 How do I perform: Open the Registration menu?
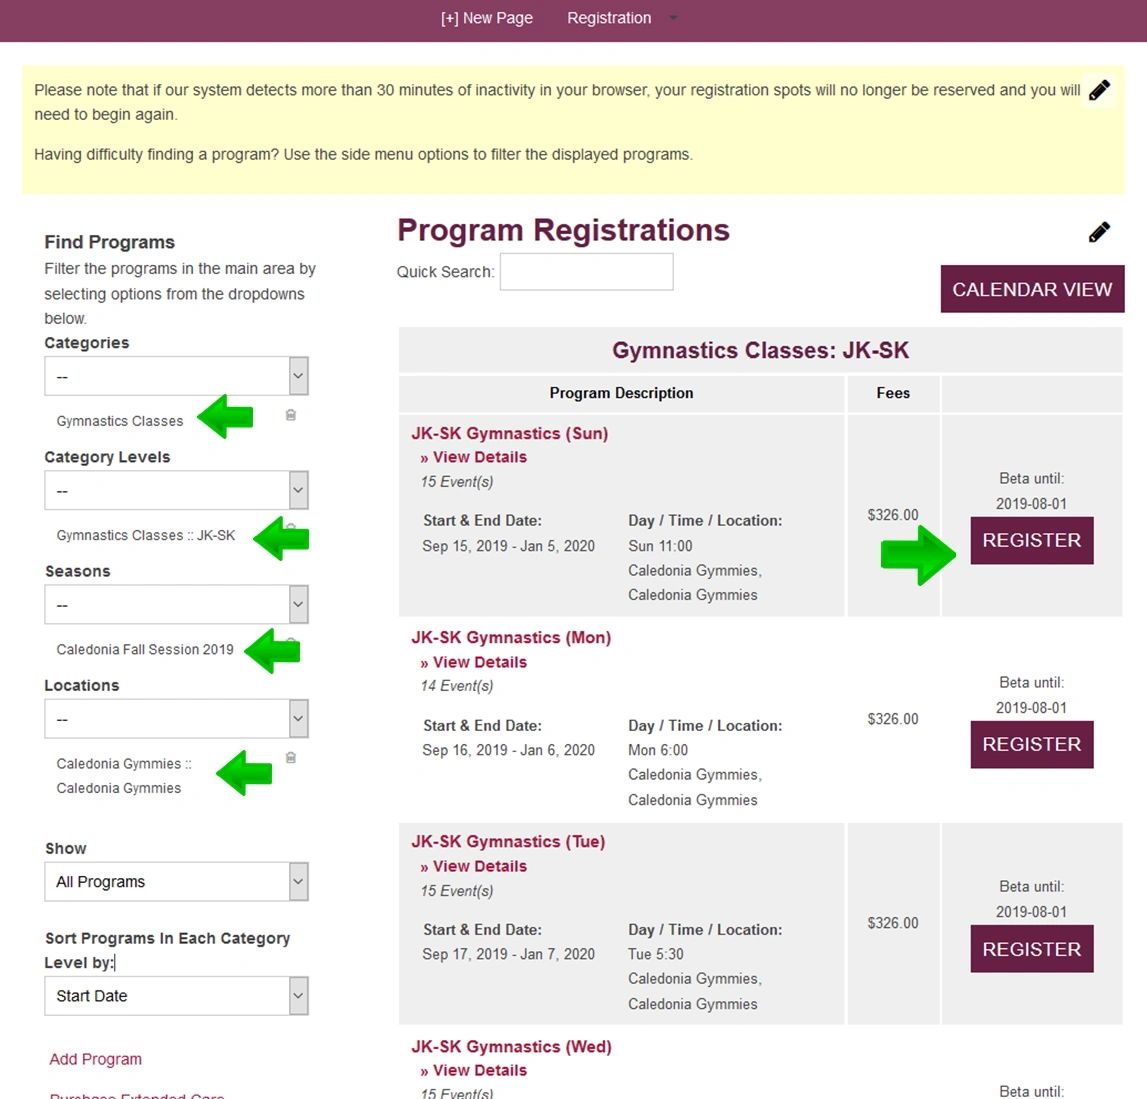[x=609, y=18]
